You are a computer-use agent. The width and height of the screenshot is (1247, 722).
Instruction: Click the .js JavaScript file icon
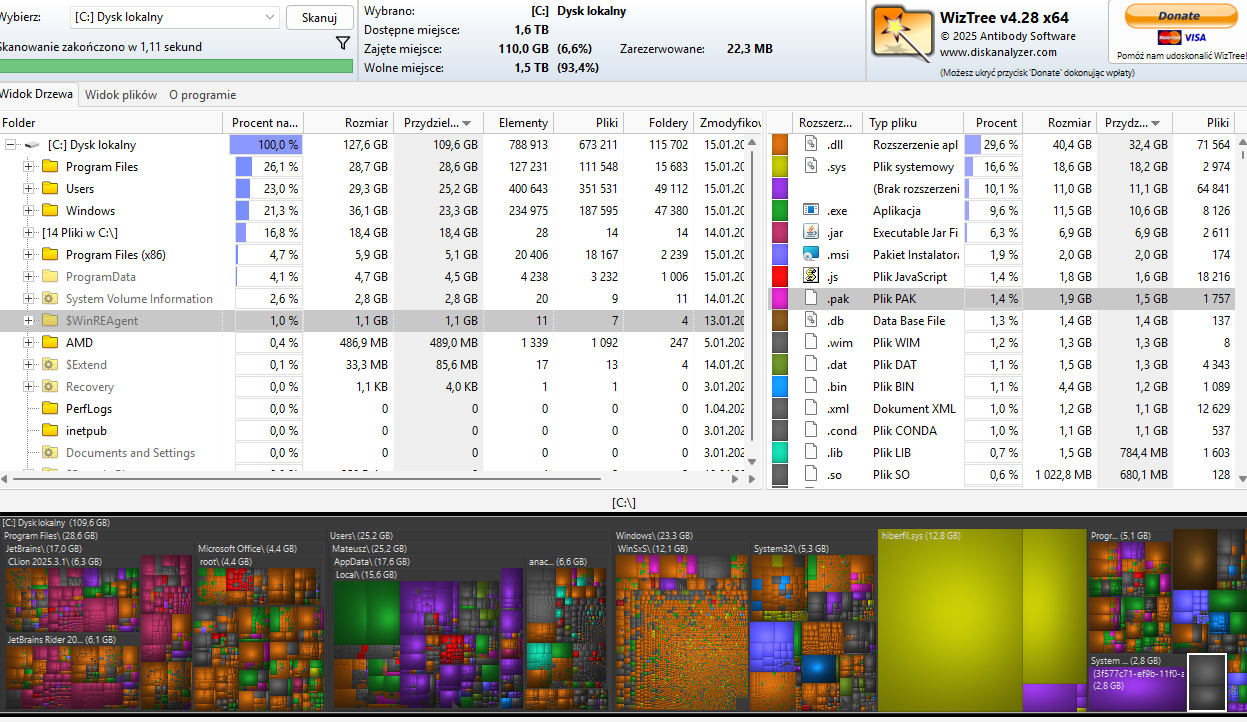pyautogui.click(x=811, y=277)
